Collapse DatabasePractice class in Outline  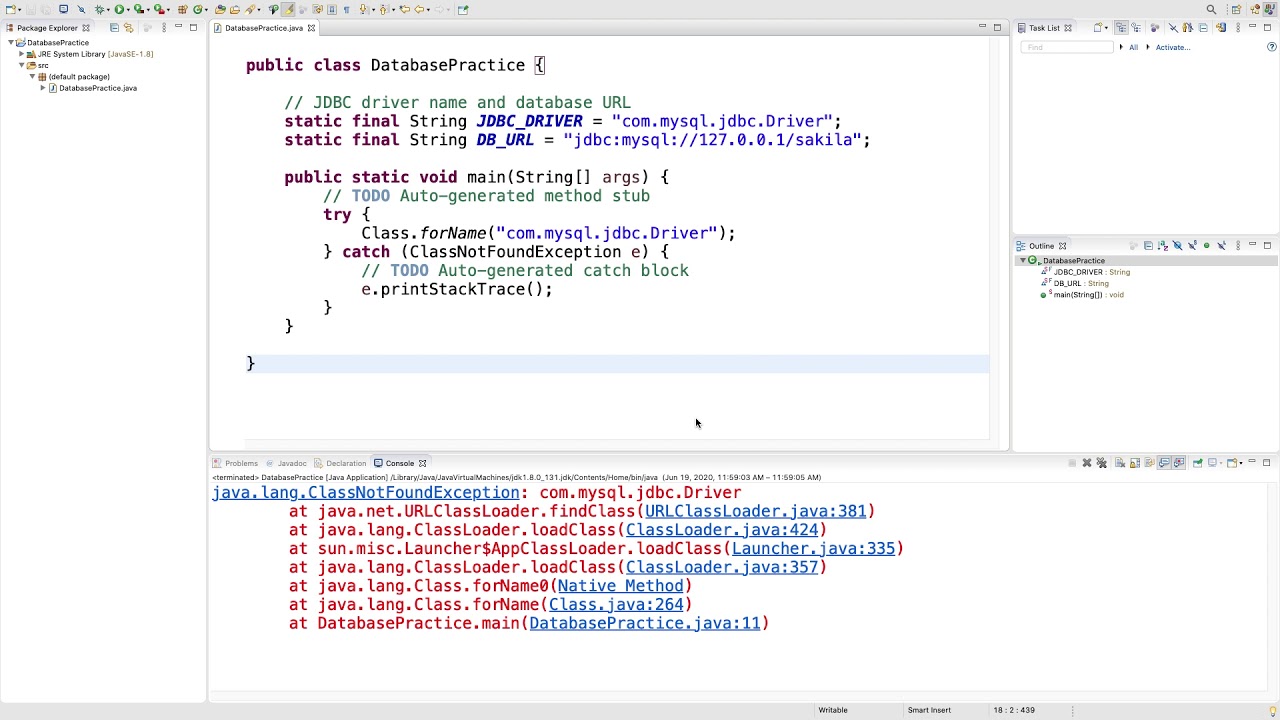[1023, 260]
